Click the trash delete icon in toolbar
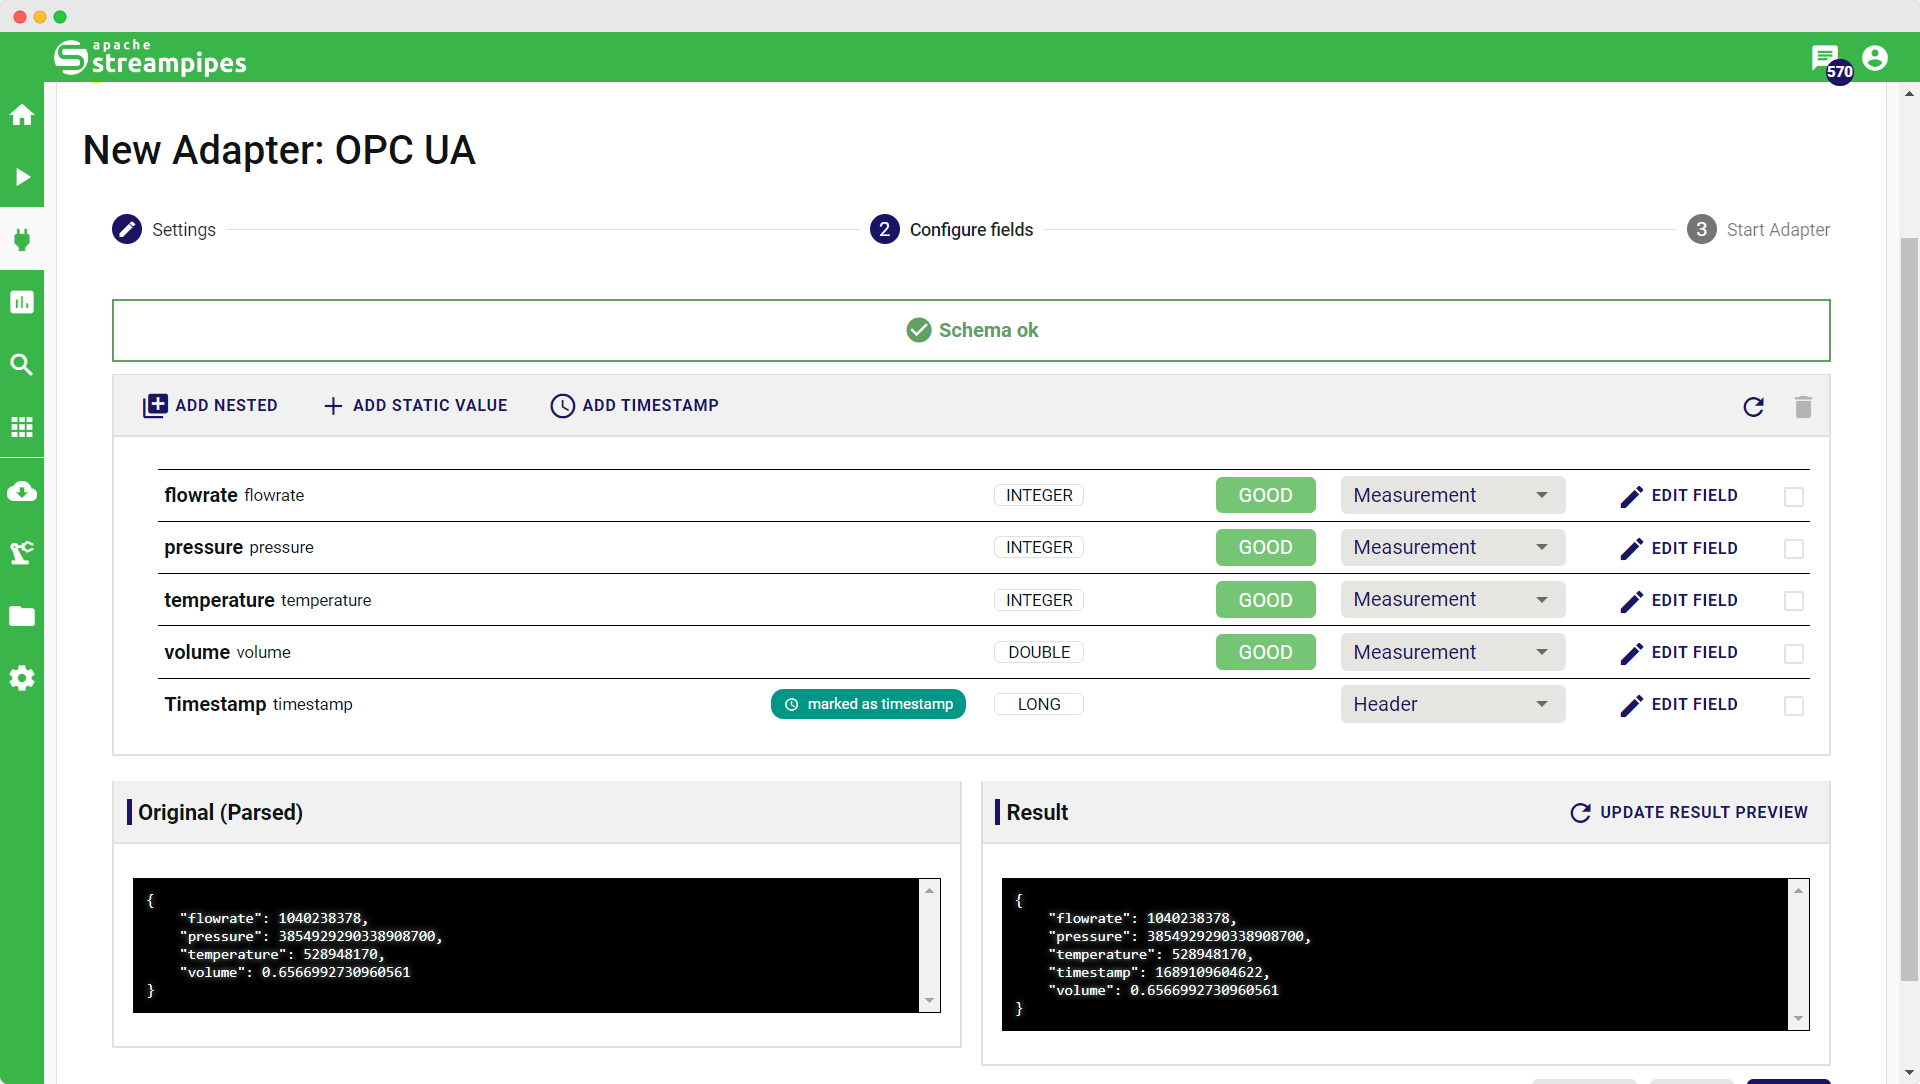The image size is (1920, 1084). pos(1803,407)
